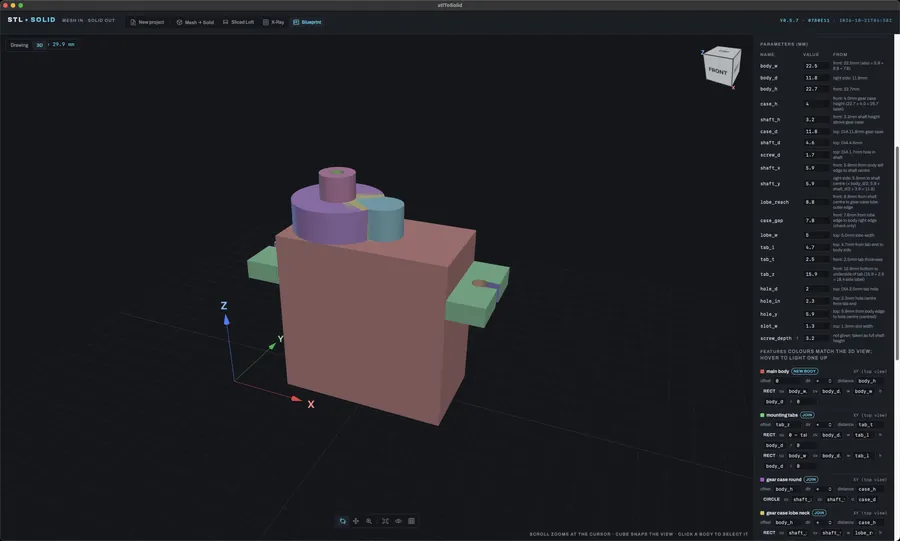The image size is (900, 541).
Task: Toggle the eye visibility icon in bottom toolbar
Action: tap(398, 521)
